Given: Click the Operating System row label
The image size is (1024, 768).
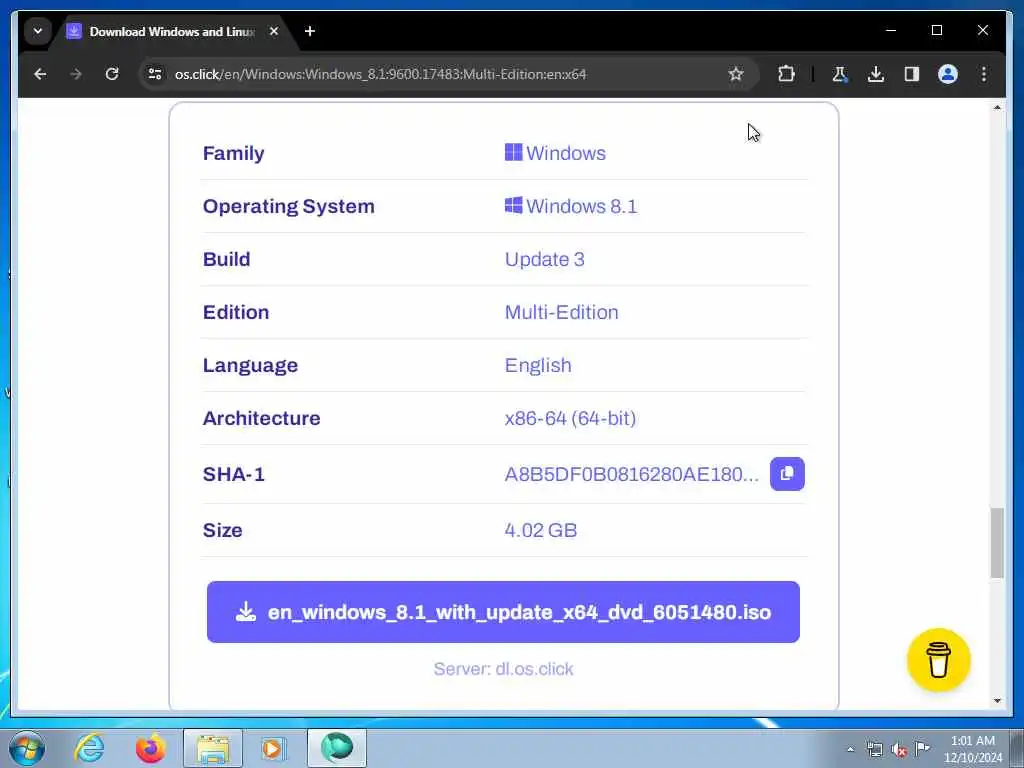Looking at the screenshot, I should click(x=289, y=206).
